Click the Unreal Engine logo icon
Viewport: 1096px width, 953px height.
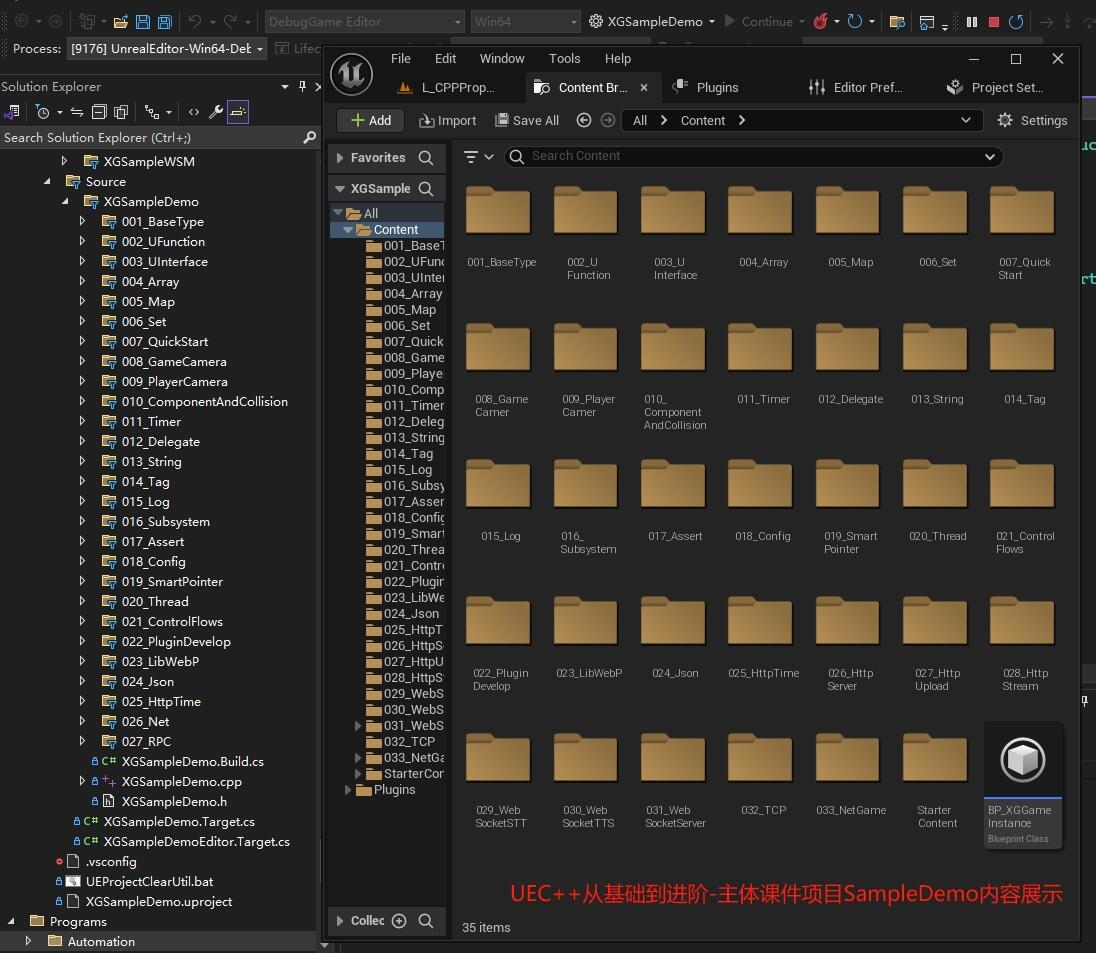(x=351, y=74)
